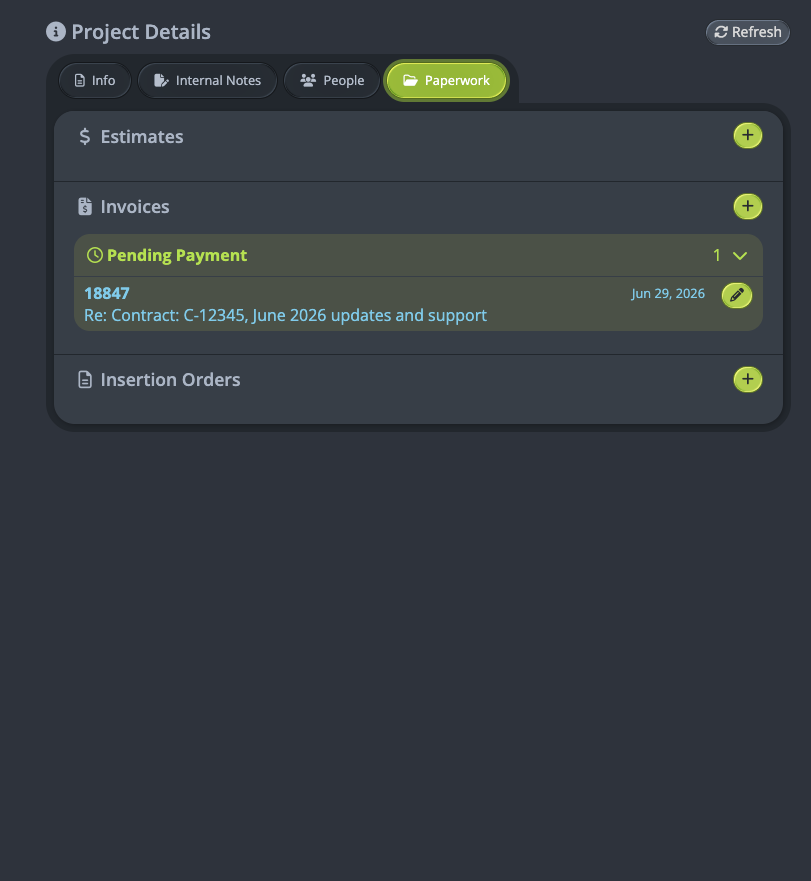Click the Pending Payment count 1
The width and height of the screenshot is (811, 881).
[717, 256]
